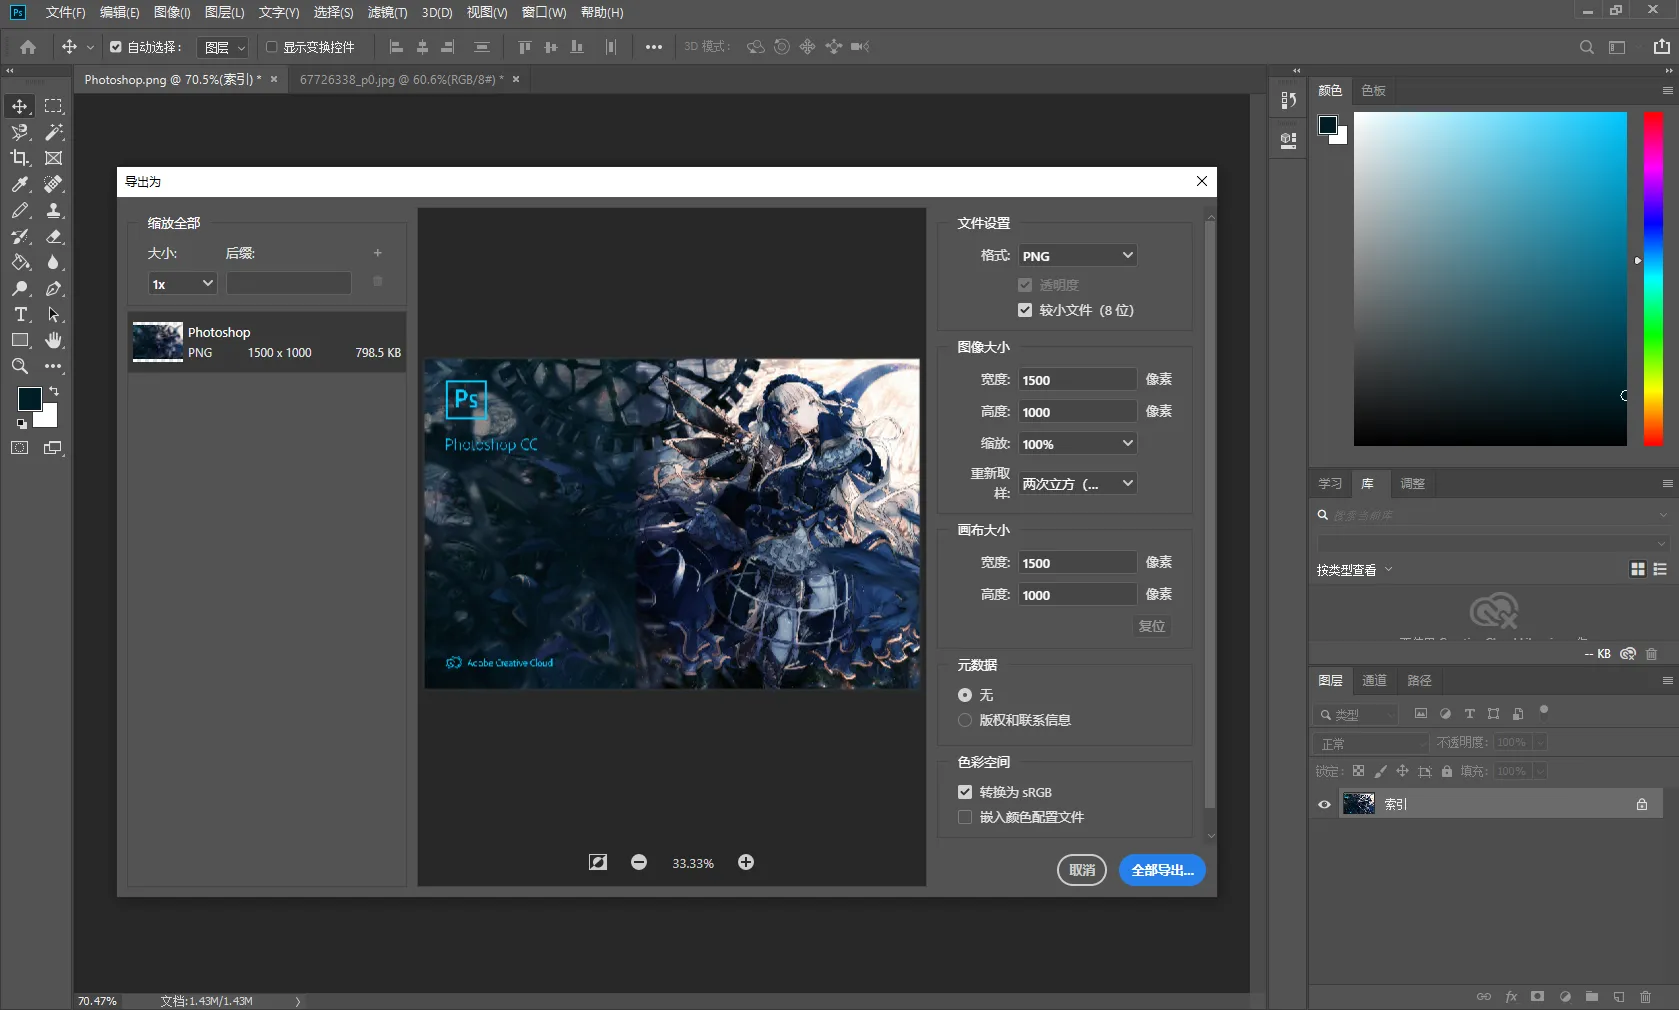This screenshot has height=1010, width=1679.
Task: Select the Hand tool
Action: point(54,340)
